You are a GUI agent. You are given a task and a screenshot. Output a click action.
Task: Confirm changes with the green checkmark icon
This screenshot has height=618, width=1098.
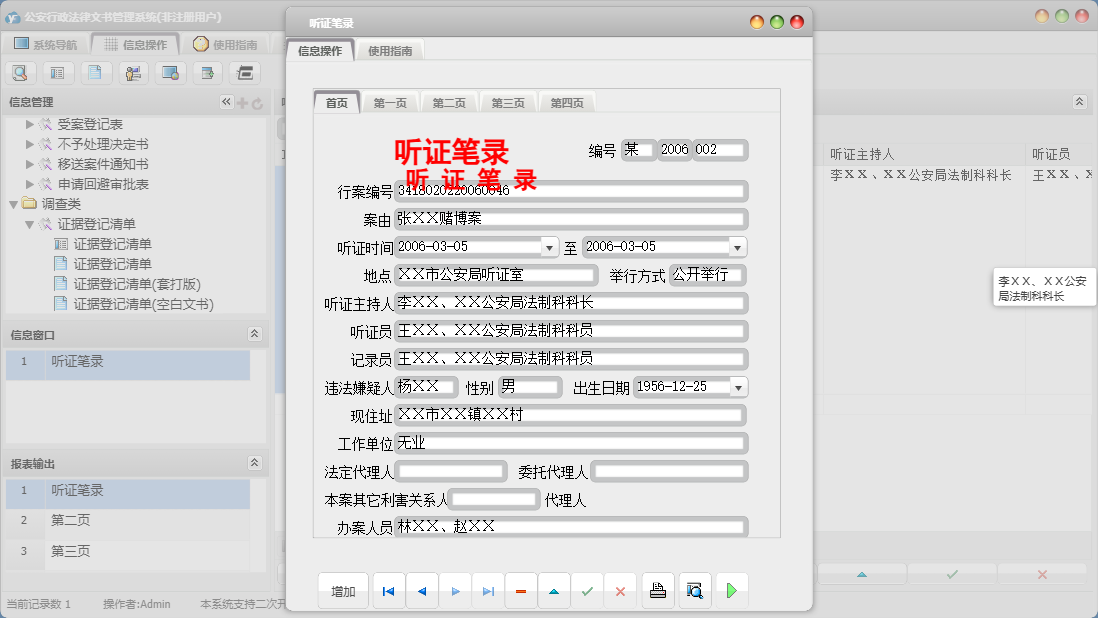pos(587,590)
